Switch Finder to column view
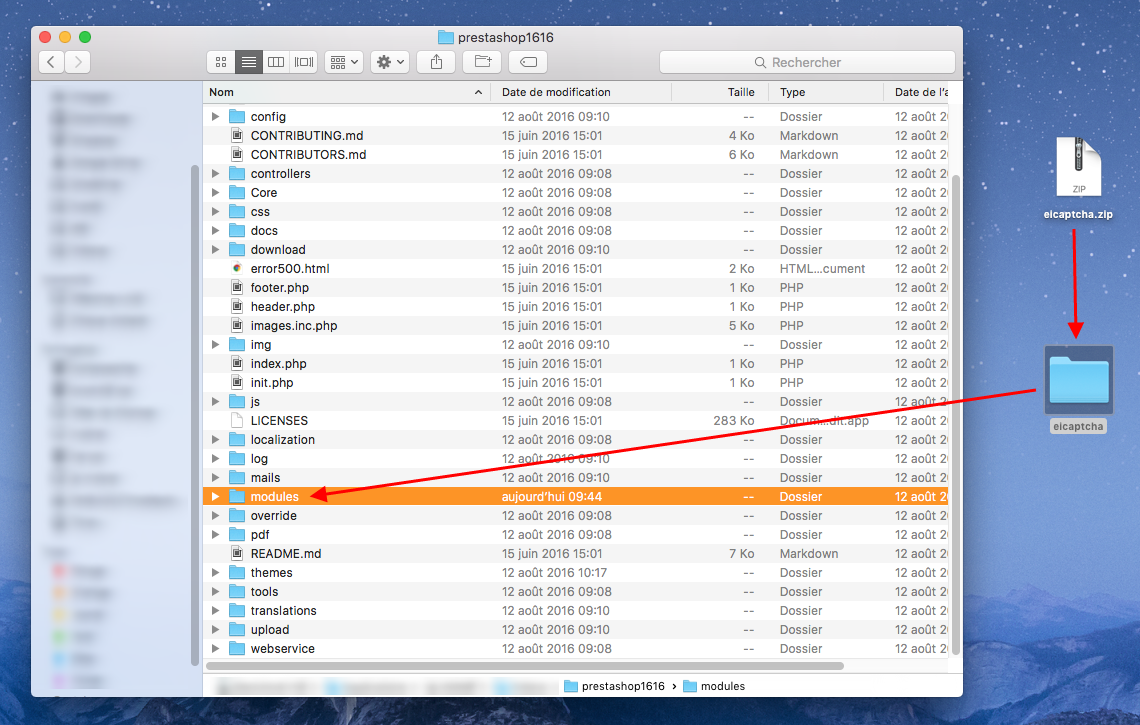Image resolution: width=1140 pixels, height=725 pixels. click(x=276, y=62)
